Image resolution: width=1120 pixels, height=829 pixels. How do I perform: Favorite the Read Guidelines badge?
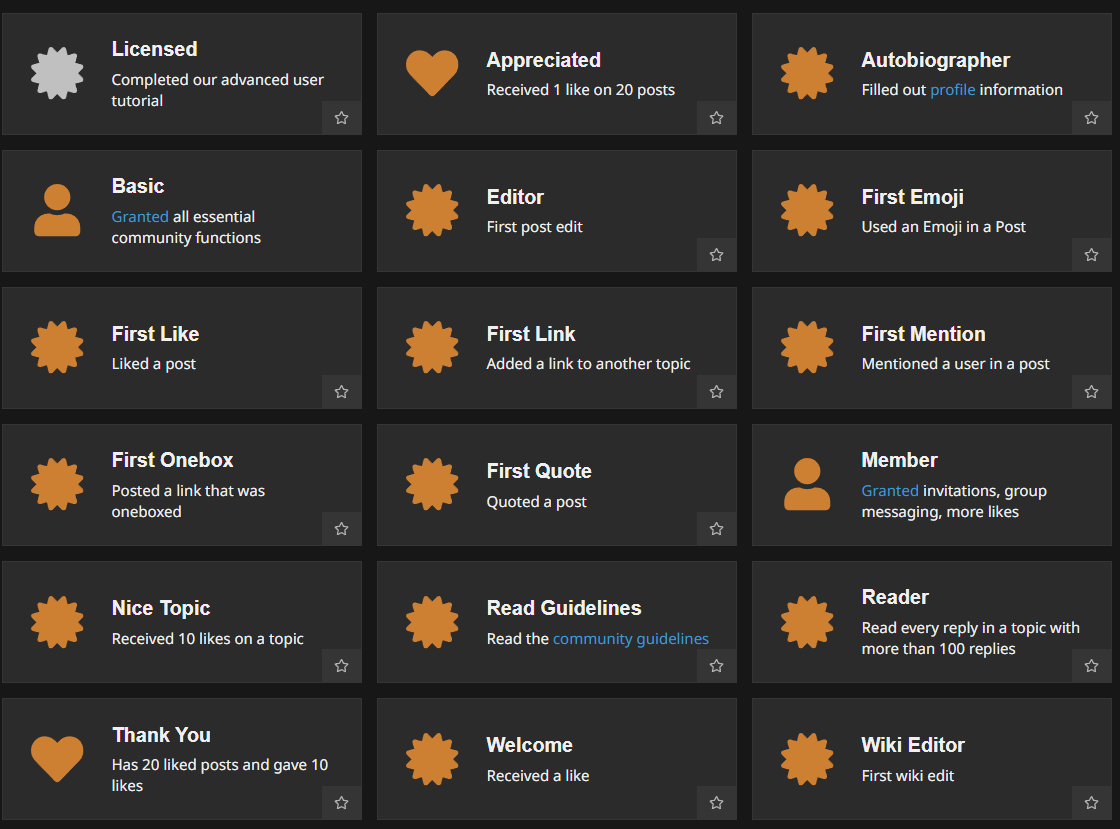coord(716,666)
